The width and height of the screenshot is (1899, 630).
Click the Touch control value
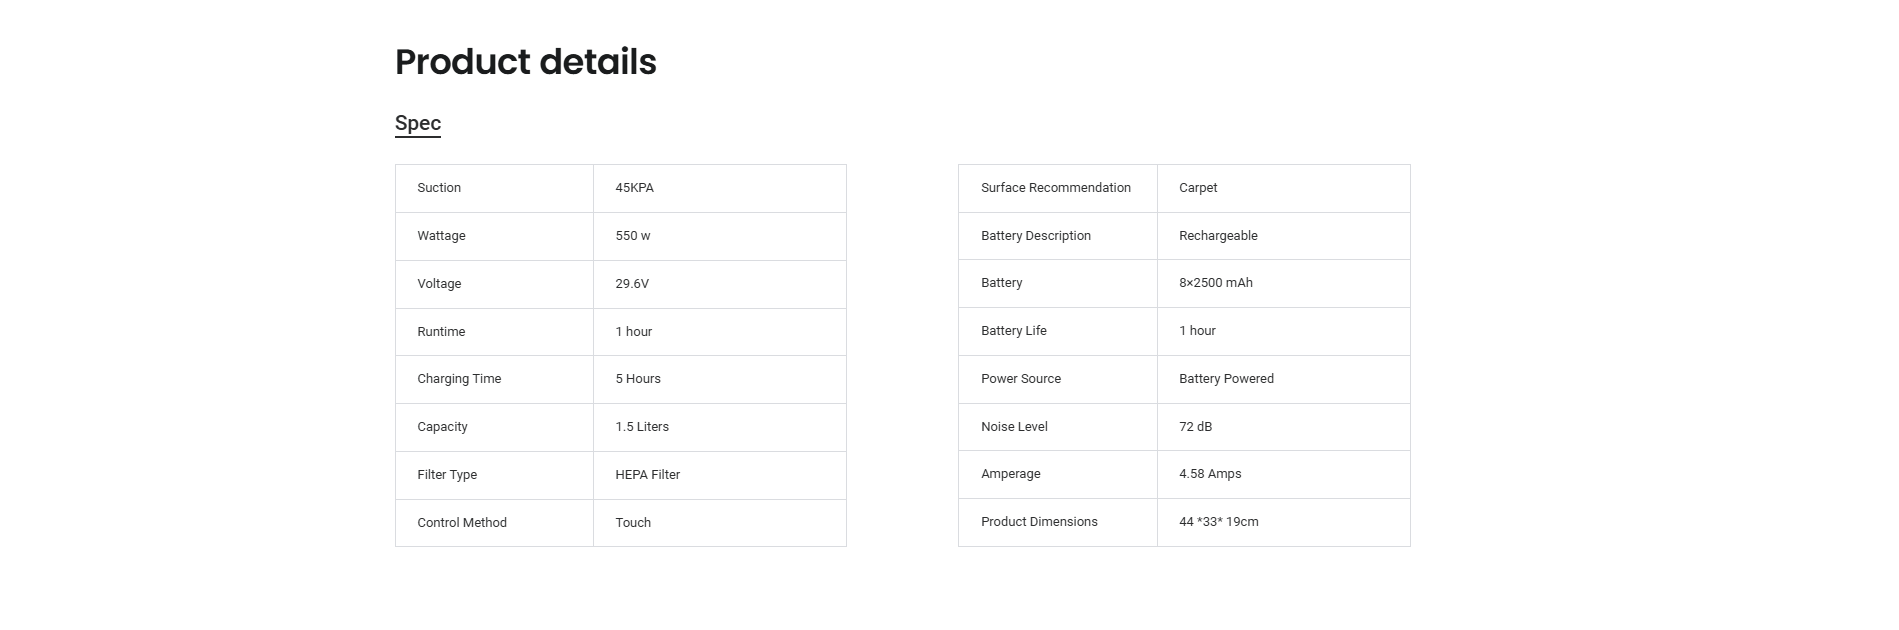633,523
